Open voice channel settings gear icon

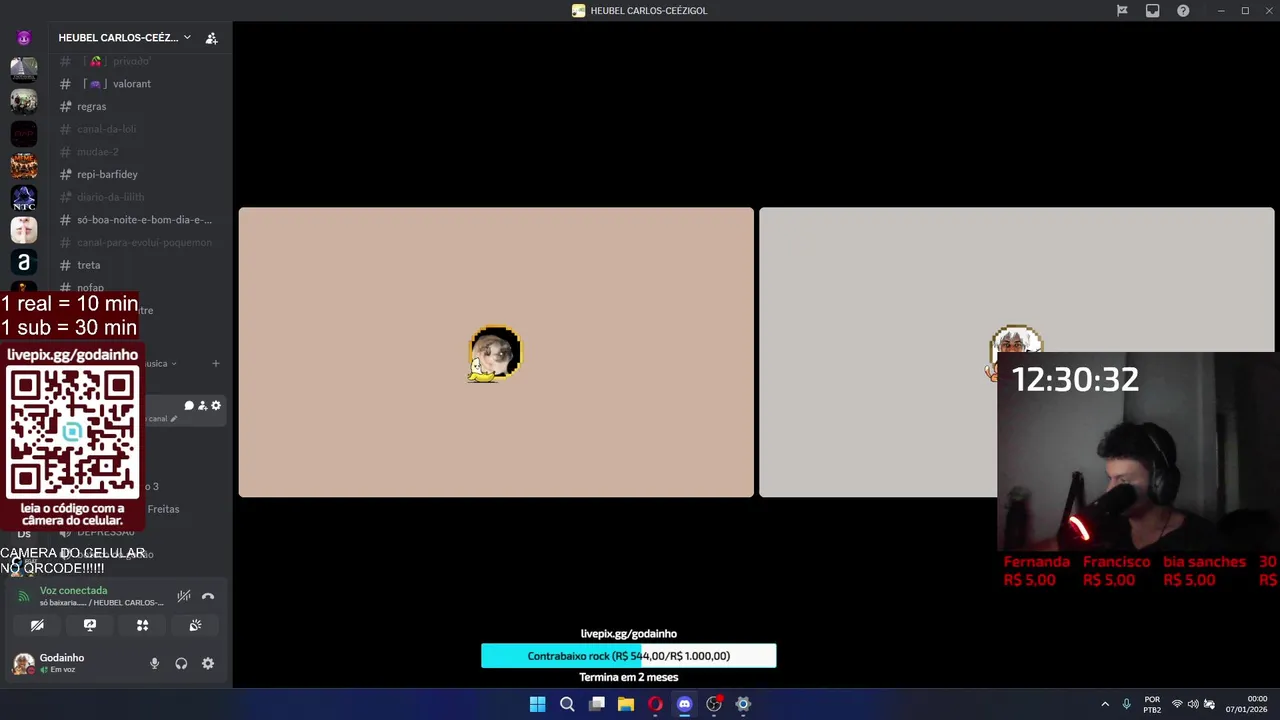click(x=215, y=406)
